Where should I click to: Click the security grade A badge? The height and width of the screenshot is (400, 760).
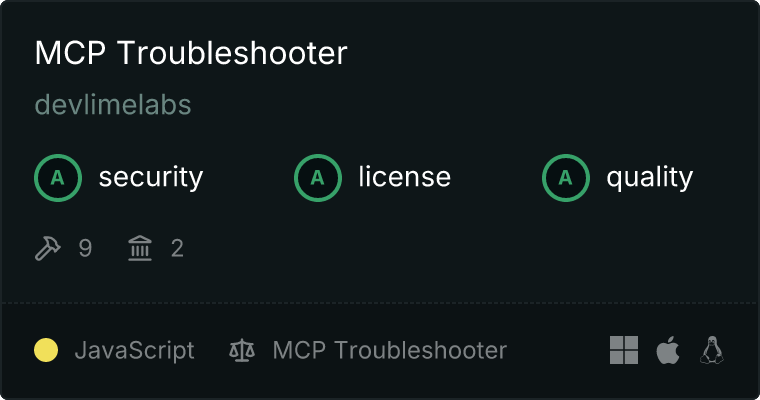click(x=58, y=178)
